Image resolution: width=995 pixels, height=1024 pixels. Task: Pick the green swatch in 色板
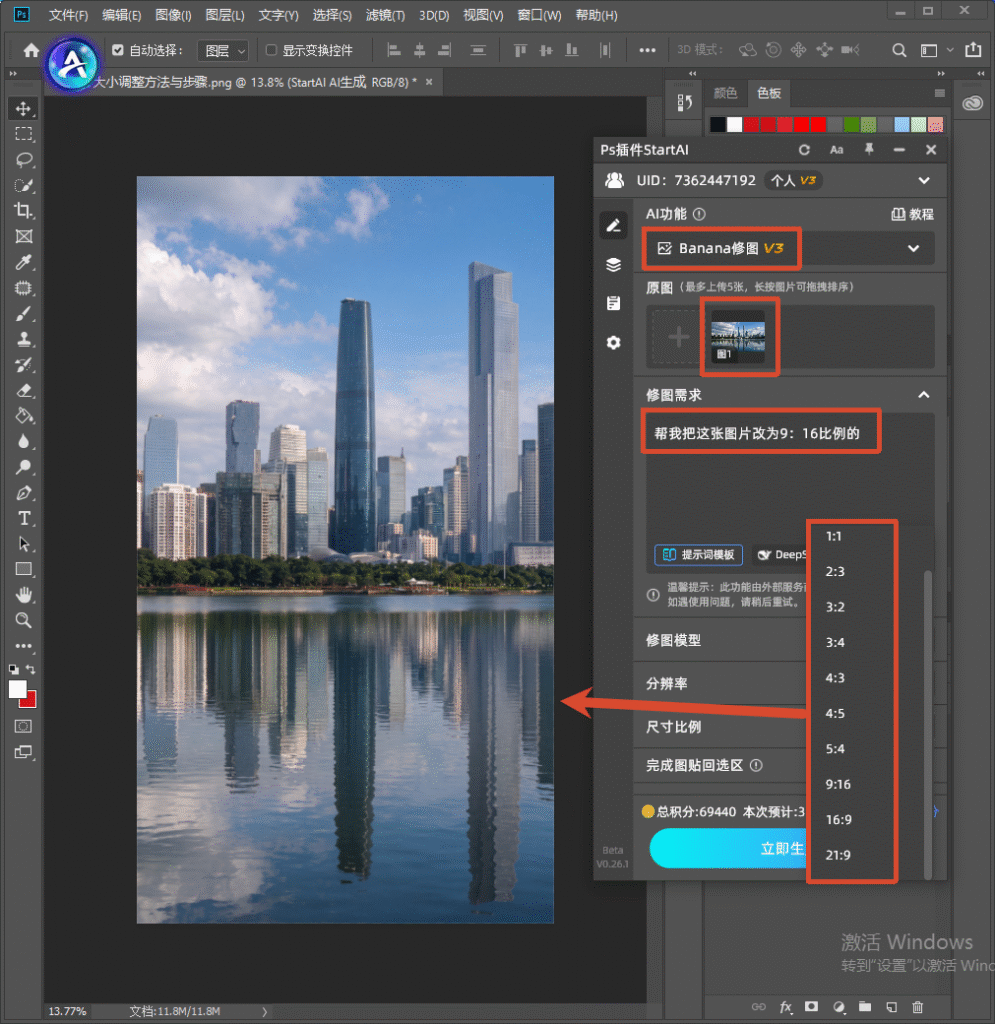click(x=851, y=124)
